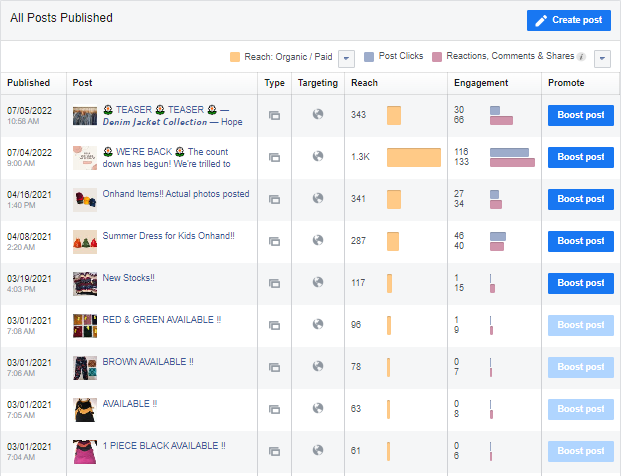
Task: Click disabled Boost post for BROWN AVAILABLE
Action: point(581,367)
